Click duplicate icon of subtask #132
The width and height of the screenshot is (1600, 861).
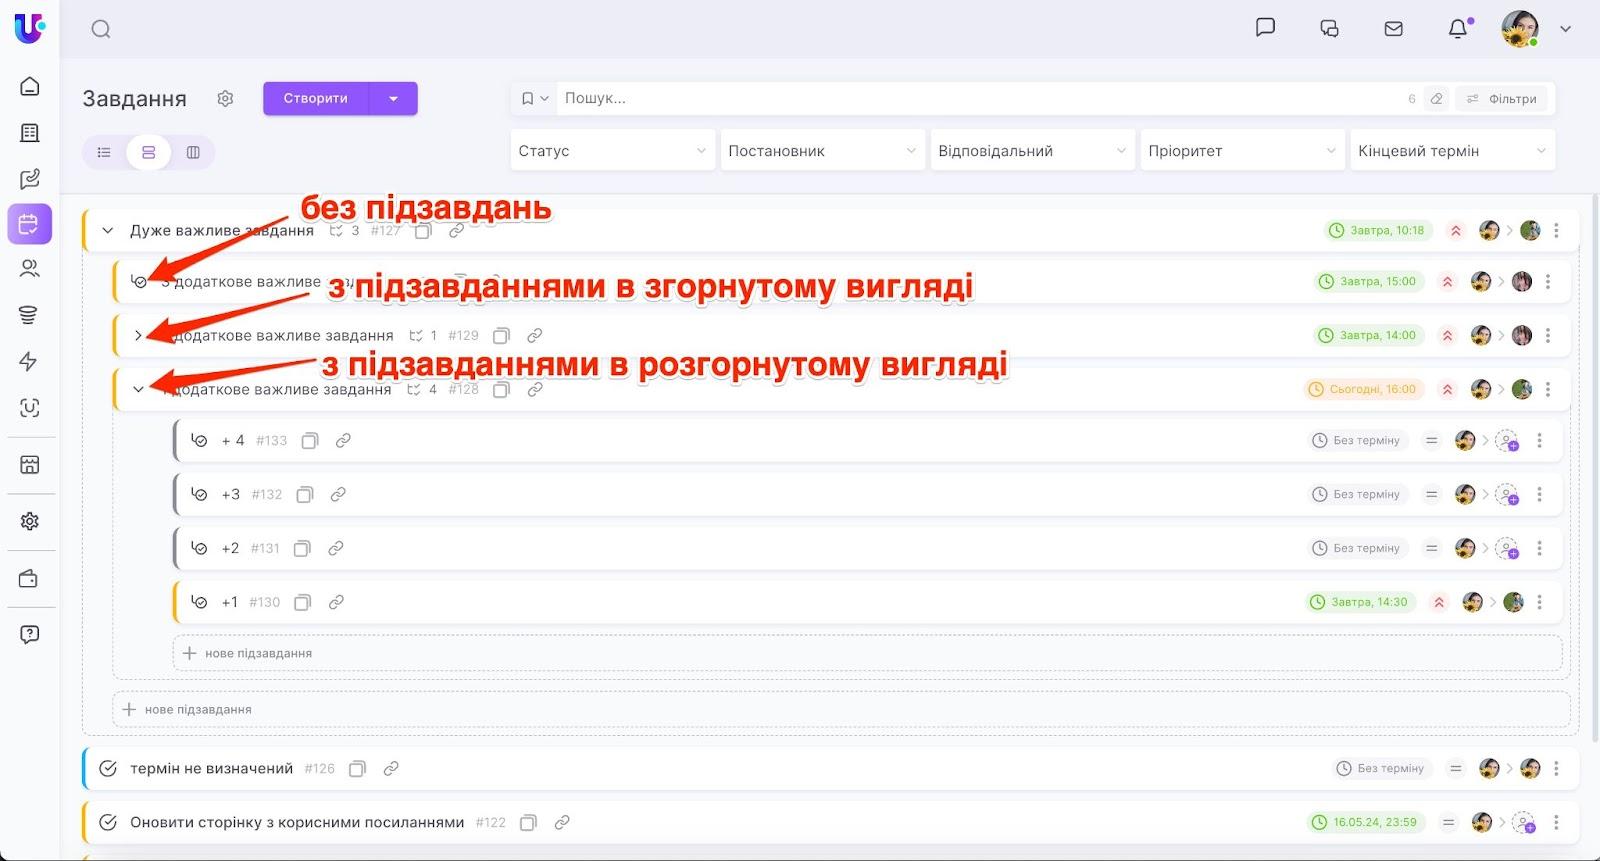tap(305, 494)
